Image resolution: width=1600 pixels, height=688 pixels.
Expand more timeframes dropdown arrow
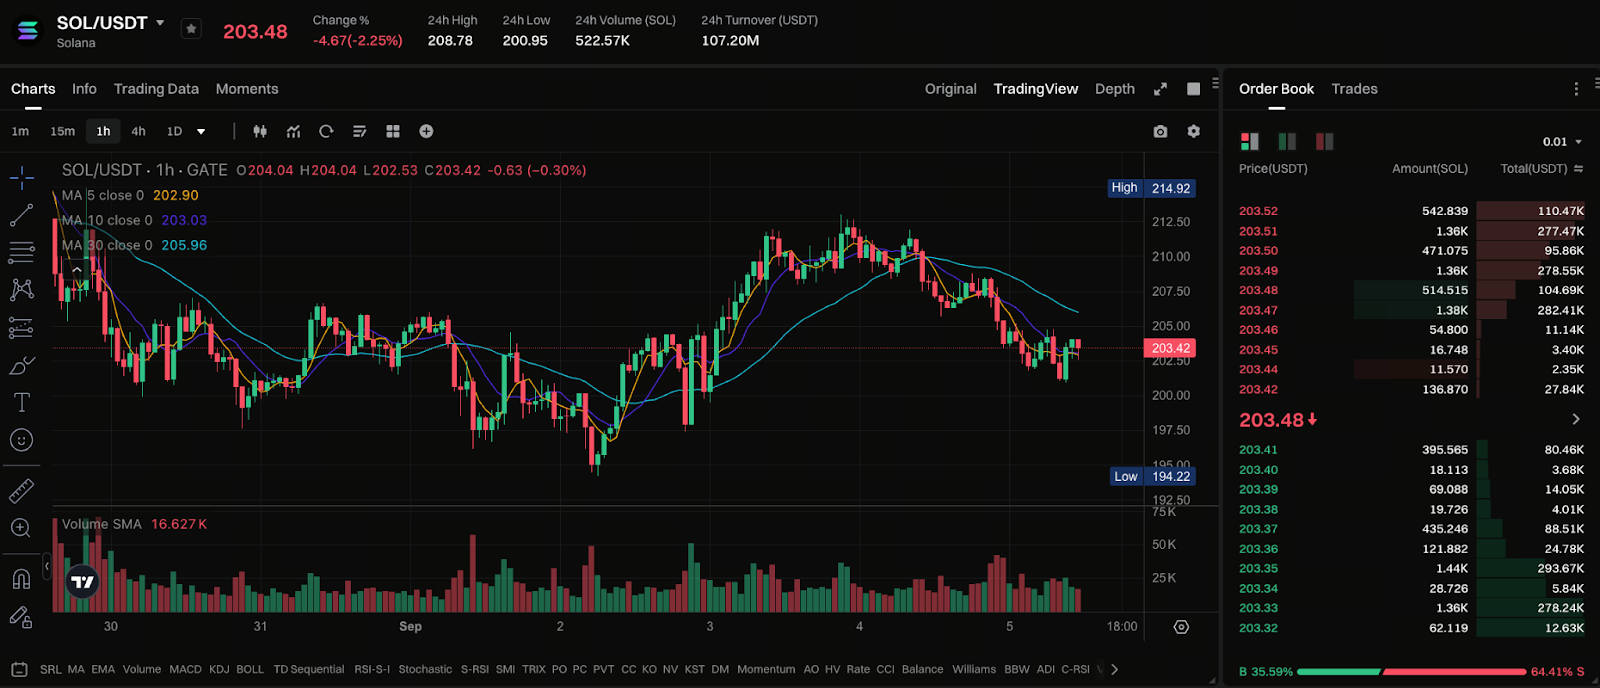click(x=201, y=131)
